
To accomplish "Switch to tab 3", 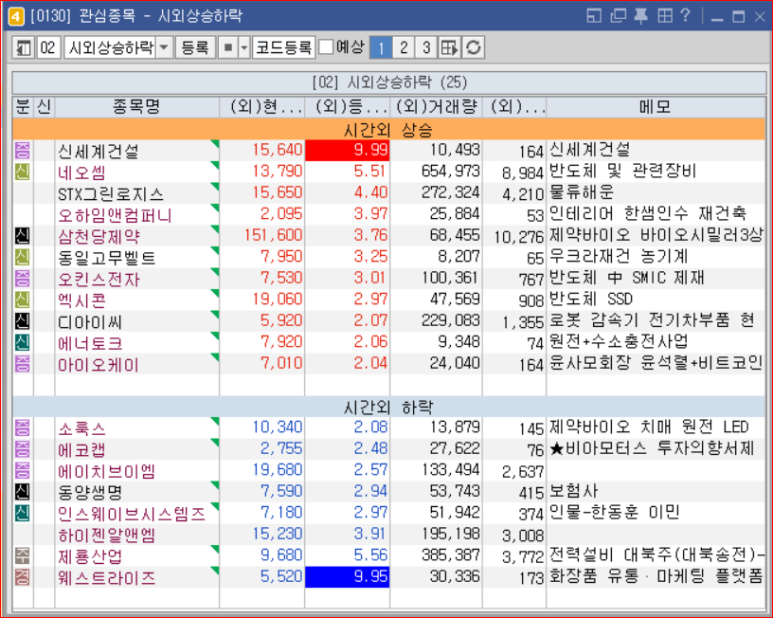I will [x=426, y=48].
